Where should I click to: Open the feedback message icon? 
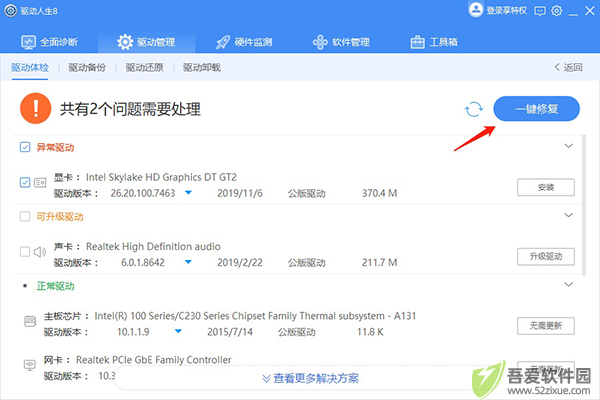tap(540, 11)
